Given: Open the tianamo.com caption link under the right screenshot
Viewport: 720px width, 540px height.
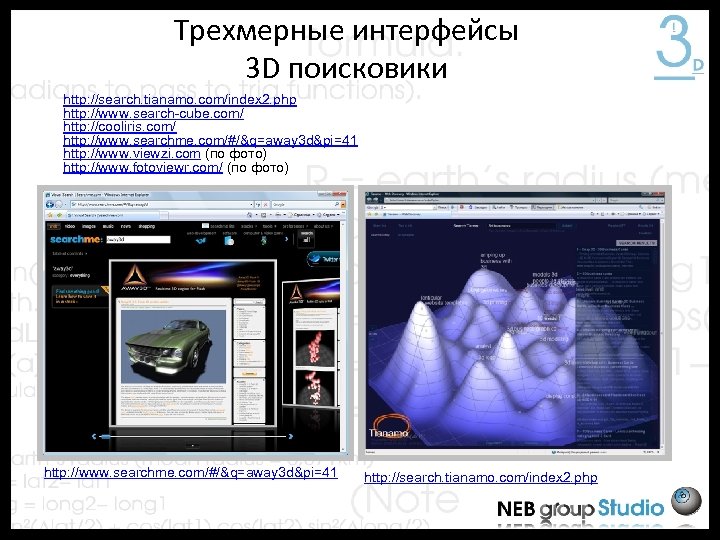Looking at the screenshot, I should click(x=481, y=478).
